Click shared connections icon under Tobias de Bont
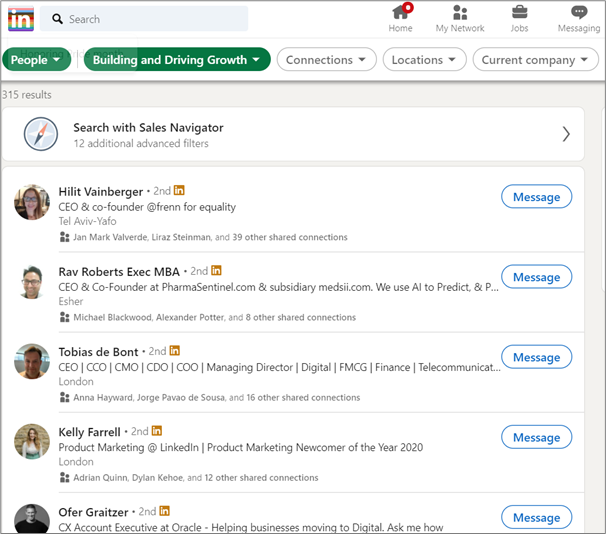The image size is (606, 534). (65, 397)
